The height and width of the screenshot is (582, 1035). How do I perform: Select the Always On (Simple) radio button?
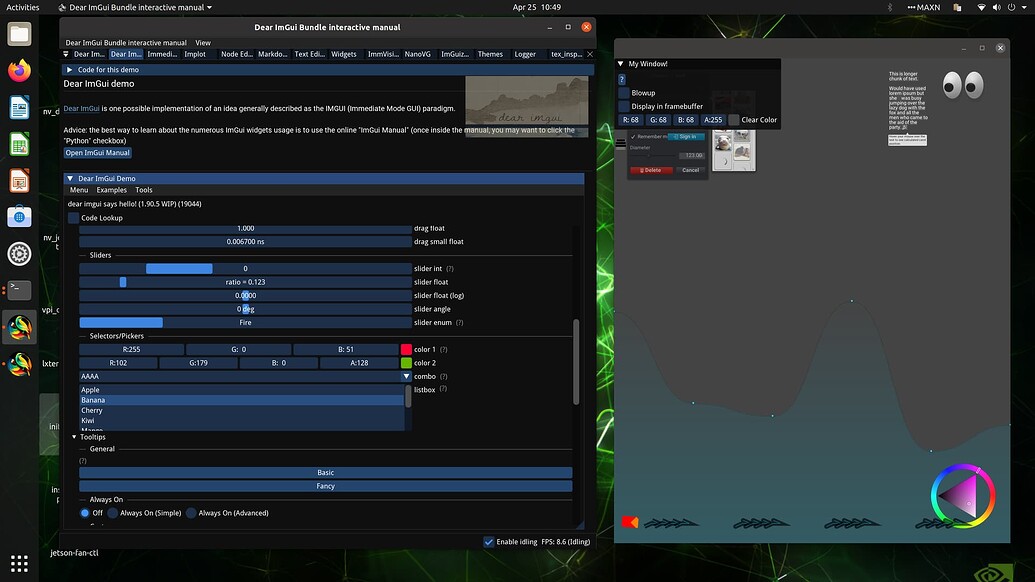[x=113, y=513]
